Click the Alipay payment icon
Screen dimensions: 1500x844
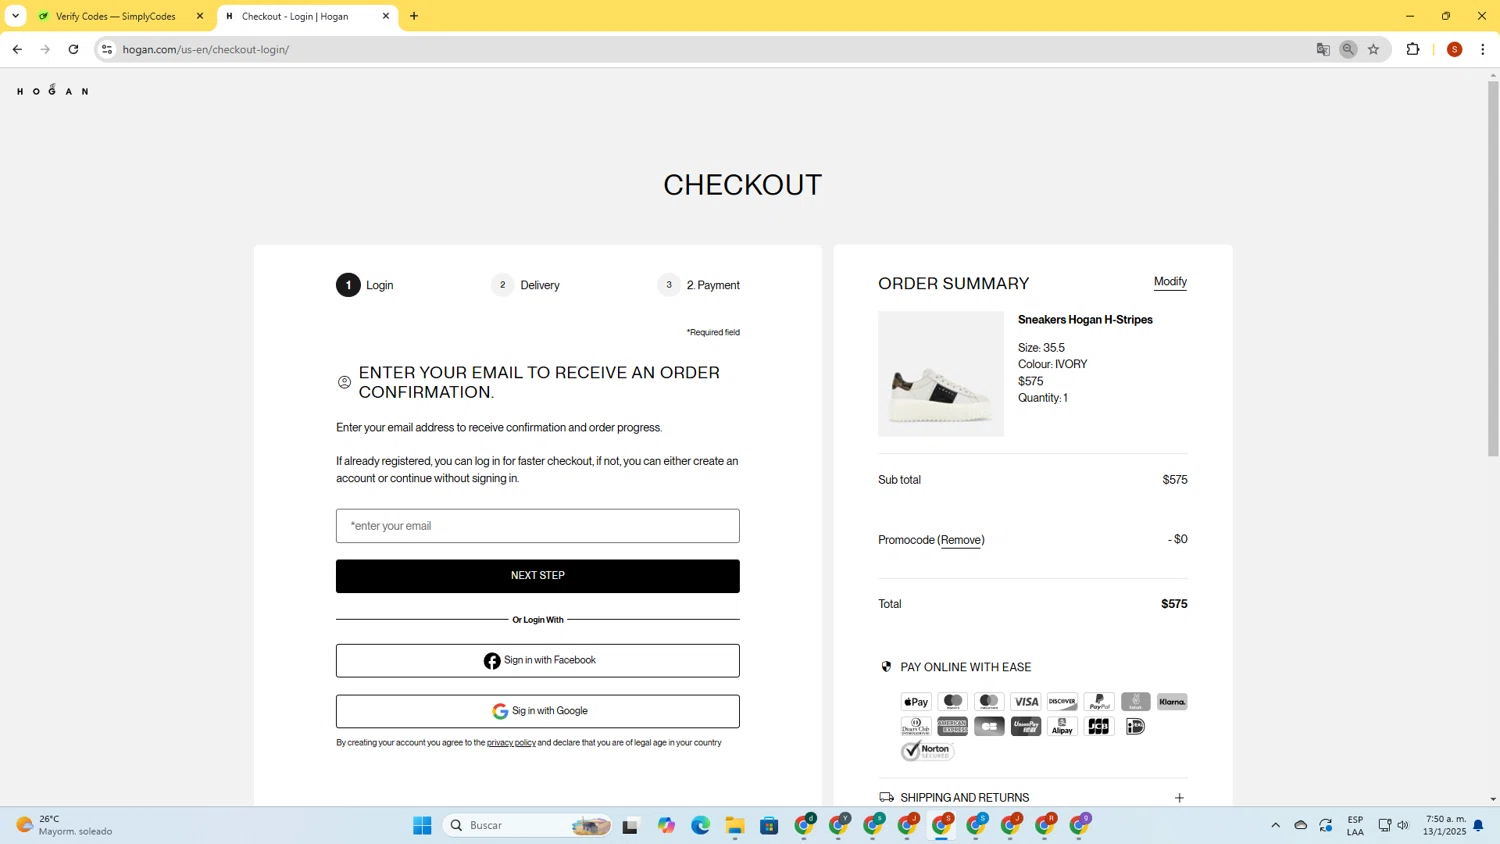(x=1062, y=726)
